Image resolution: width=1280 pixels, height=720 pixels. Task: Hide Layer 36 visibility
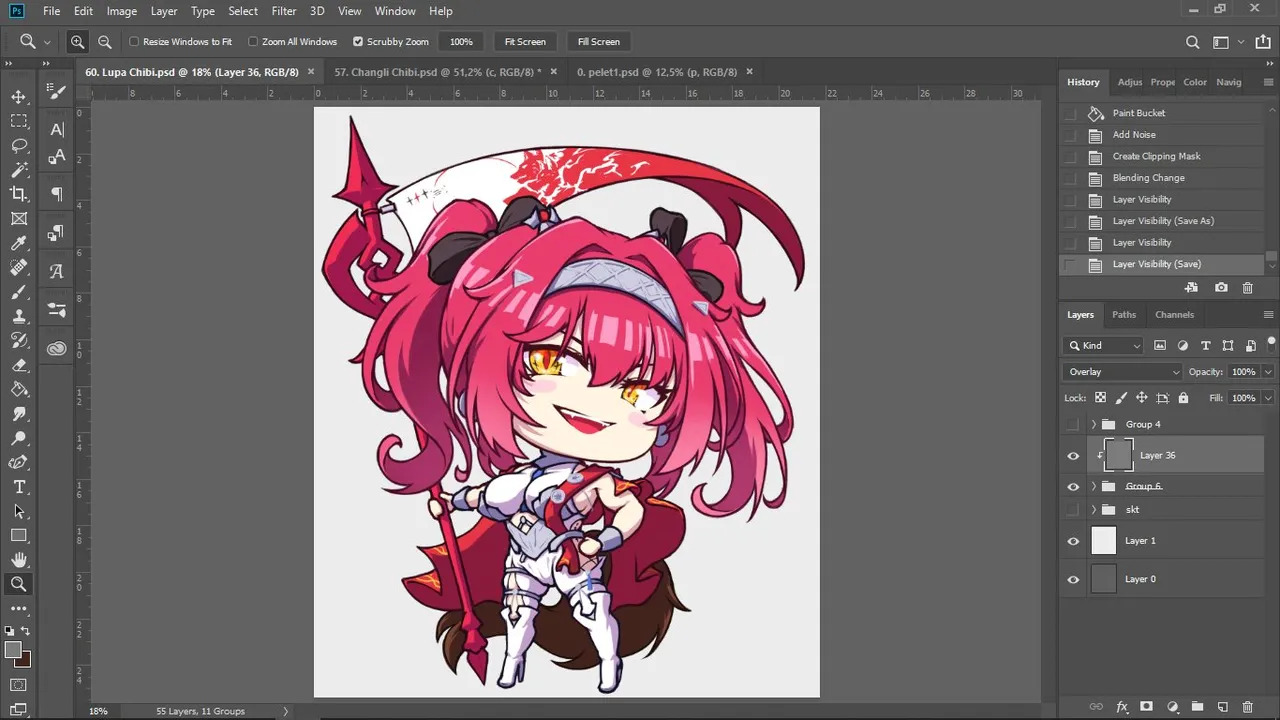coord(1073,456)
